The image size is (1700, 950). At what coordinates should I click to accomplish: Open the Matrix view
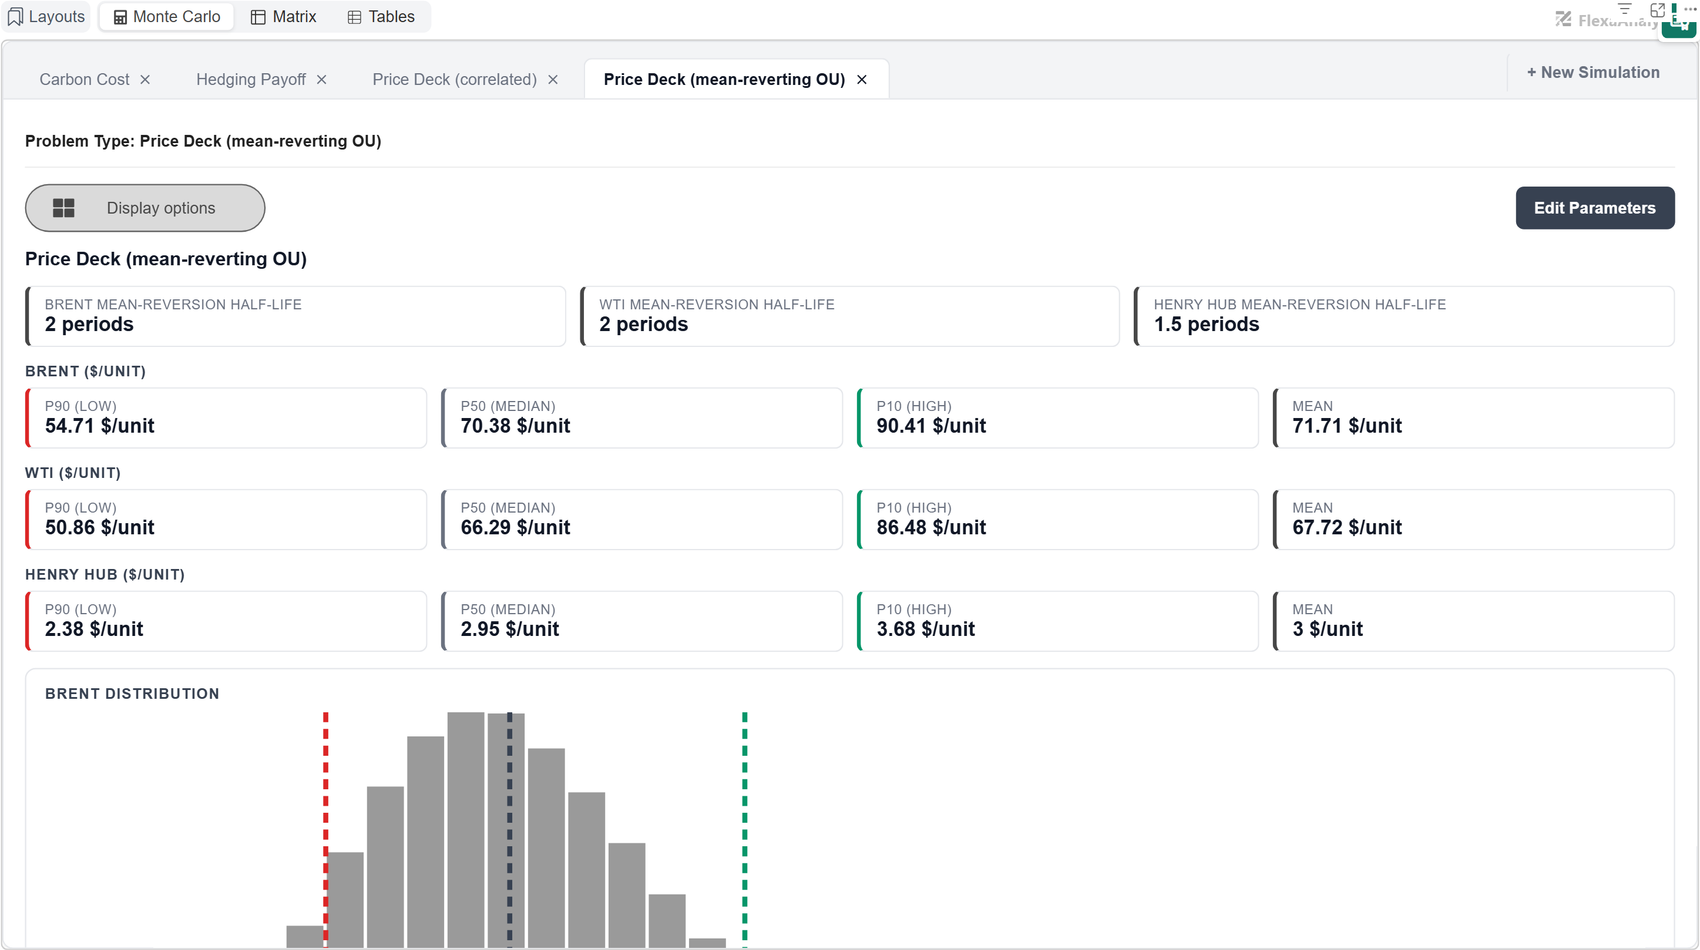(283, 17)
